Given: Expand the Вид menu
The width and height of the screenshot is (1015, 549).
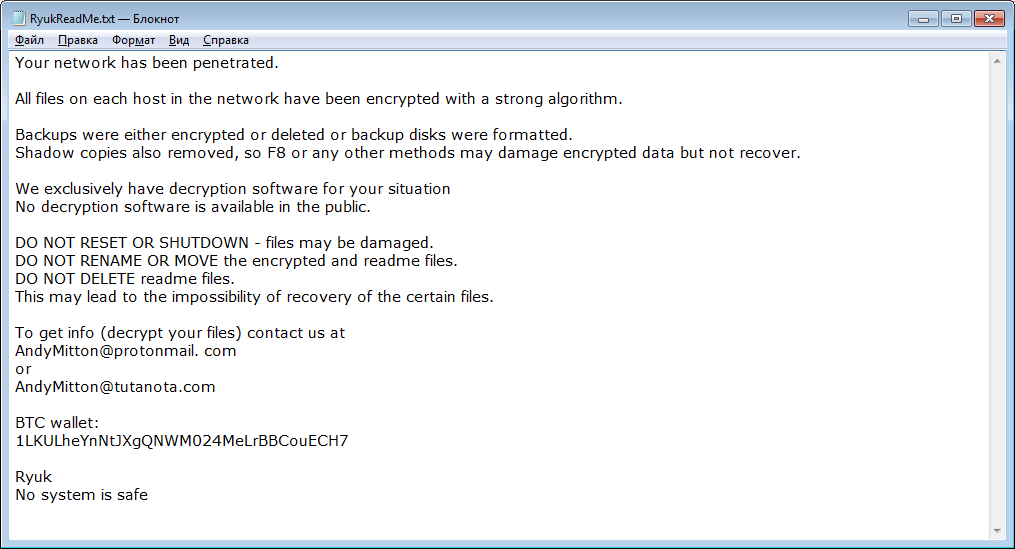Looking at the screenshot, I should [179, 40].
